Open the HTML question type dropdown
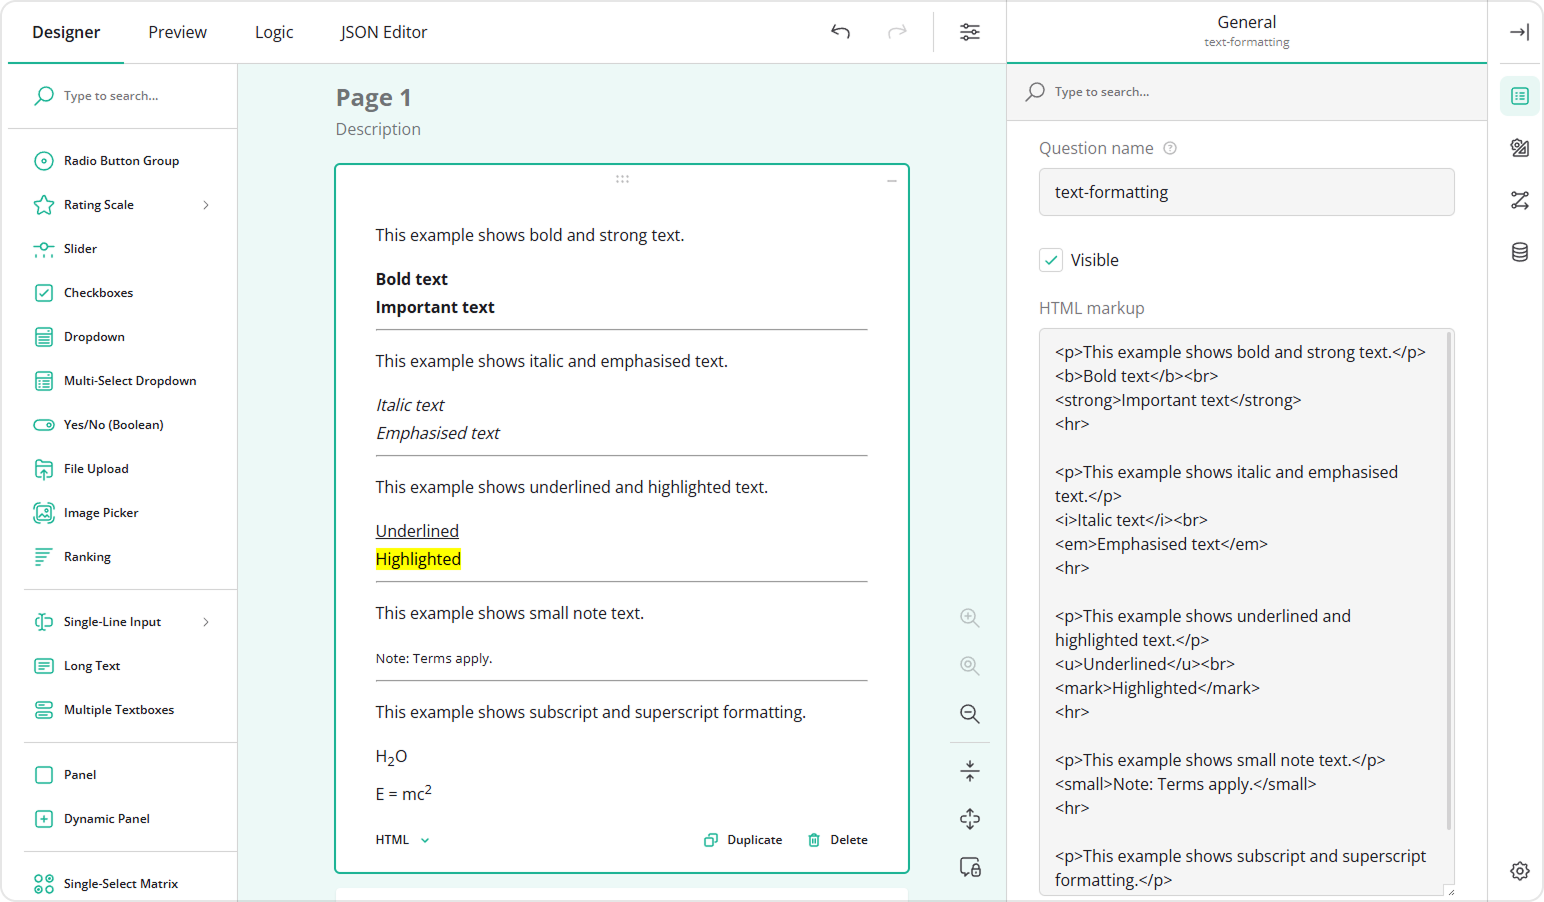Viewport: 1544px width, 902px height. click(401, 839)
